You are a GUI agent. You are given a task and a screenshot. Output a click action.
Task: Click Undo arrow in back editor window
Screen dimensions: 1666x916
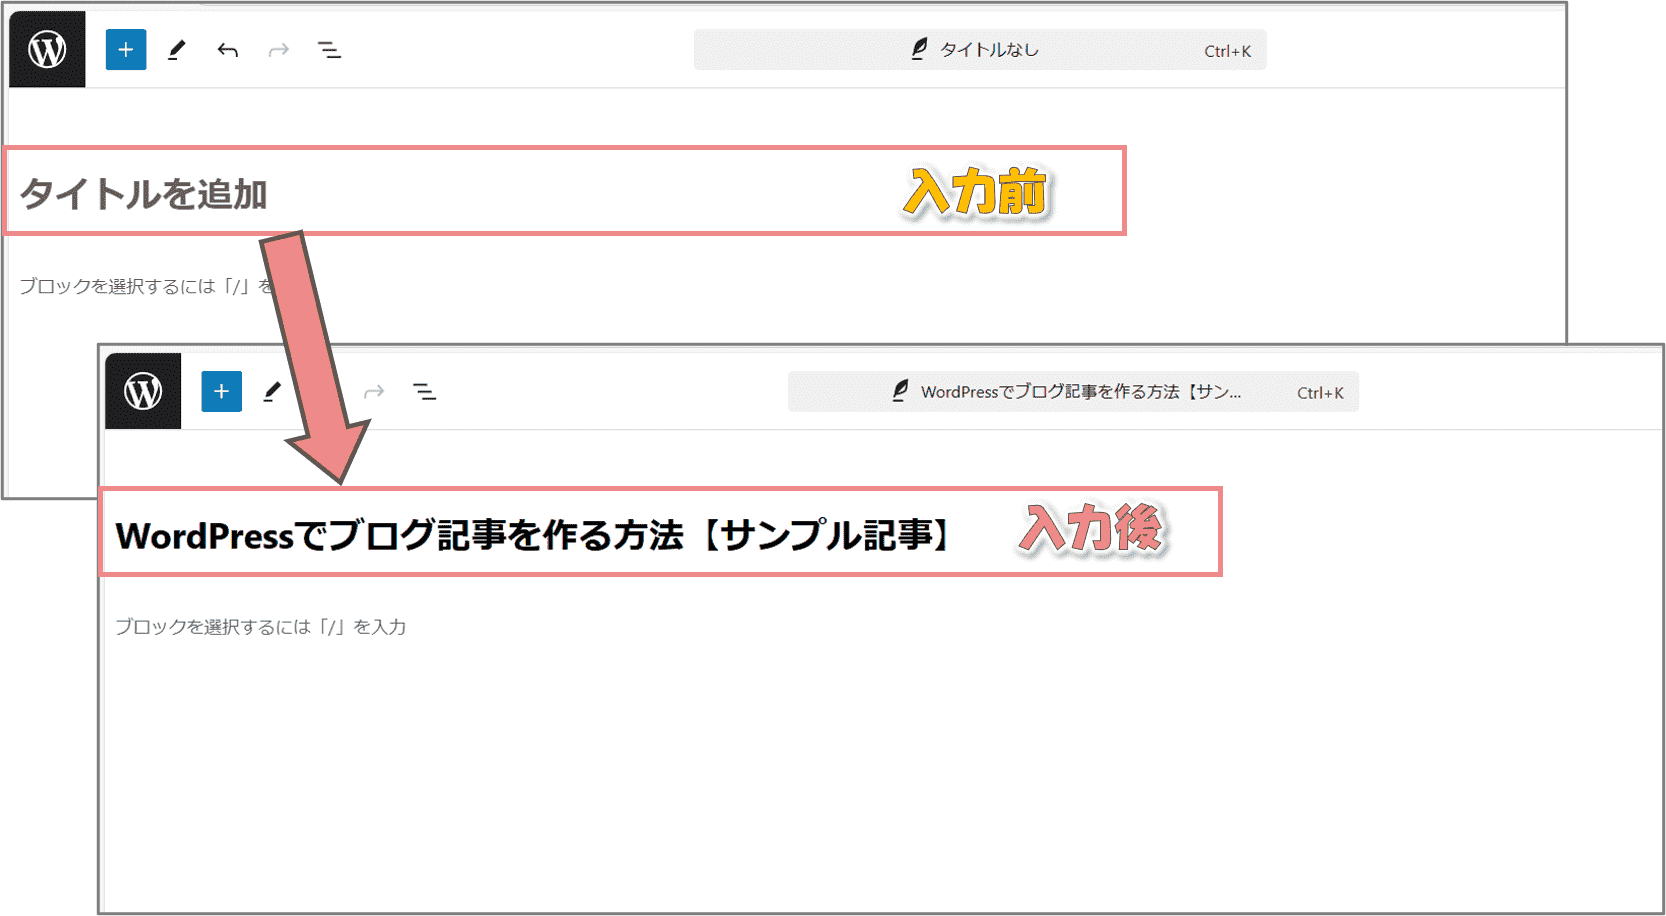coord(228,50)
